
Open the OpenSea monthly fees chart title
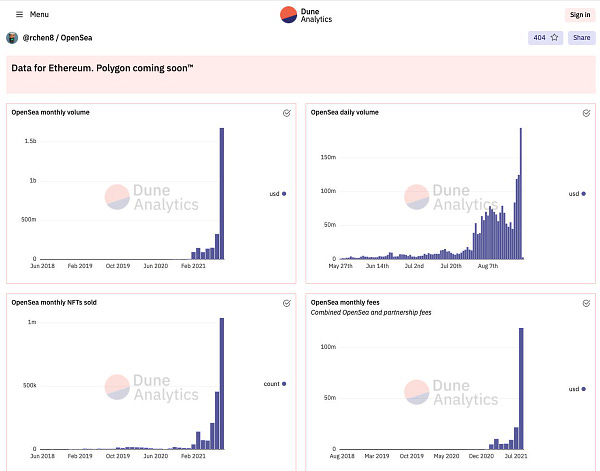(345, 303)
